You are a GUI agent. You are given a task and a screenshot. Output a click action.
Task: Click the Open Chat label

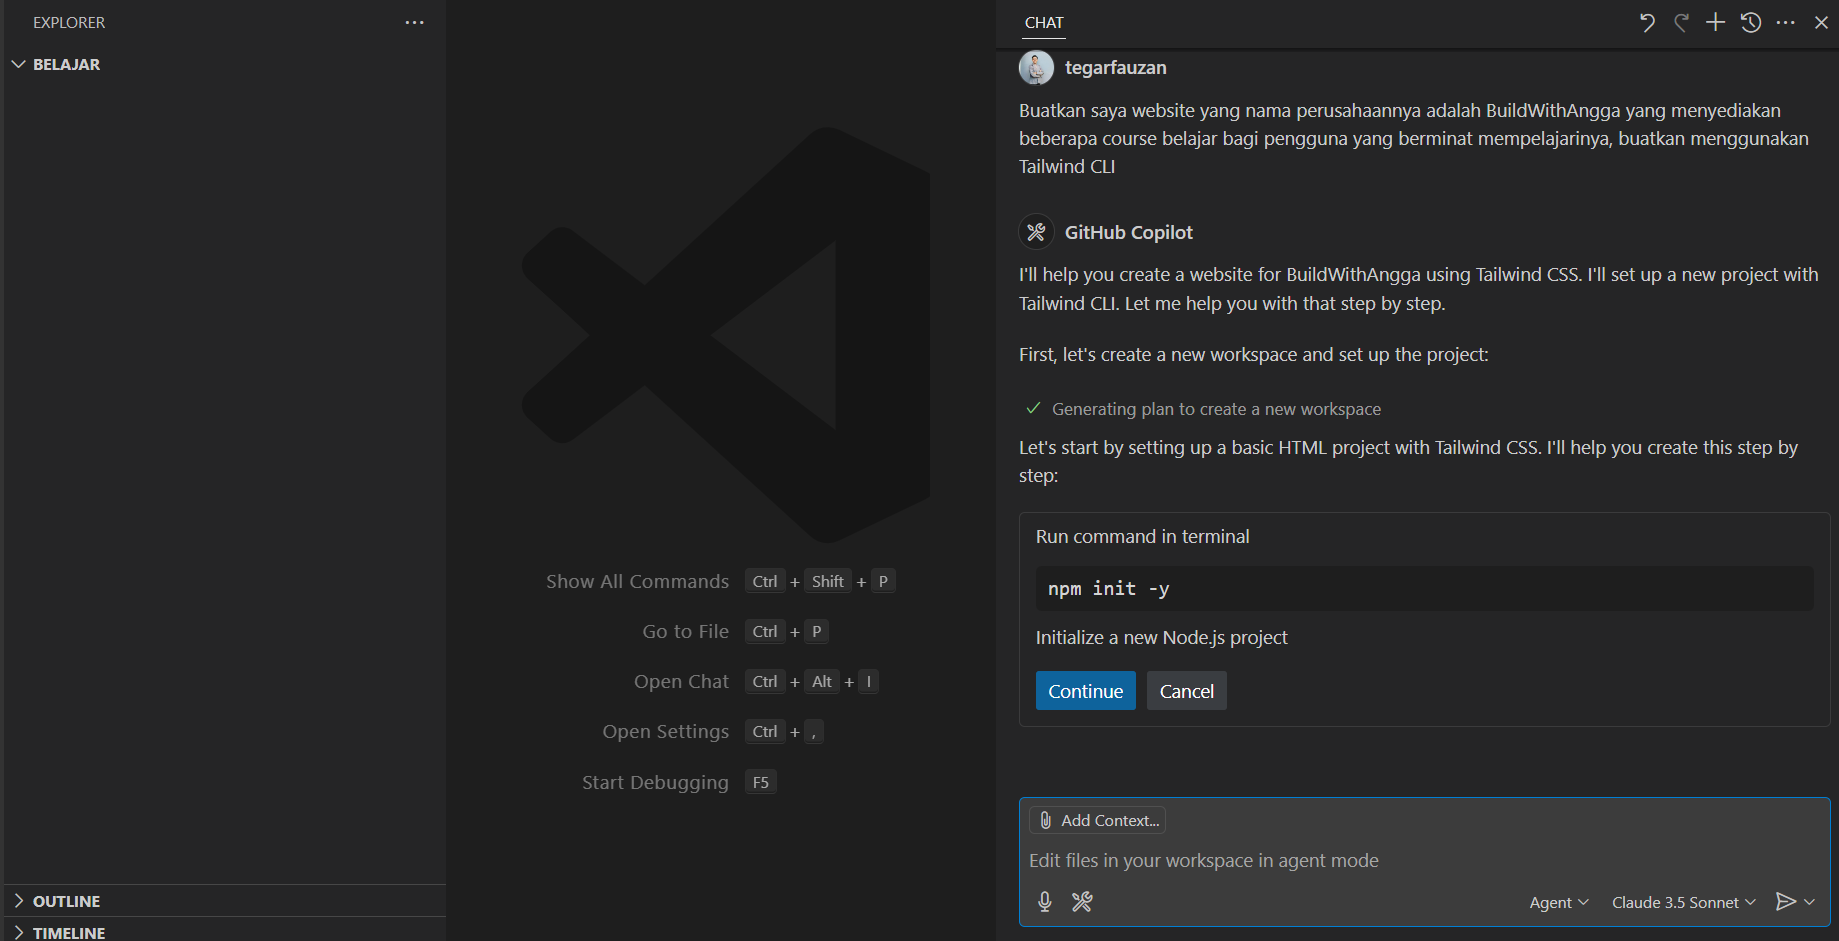point(681,681)
